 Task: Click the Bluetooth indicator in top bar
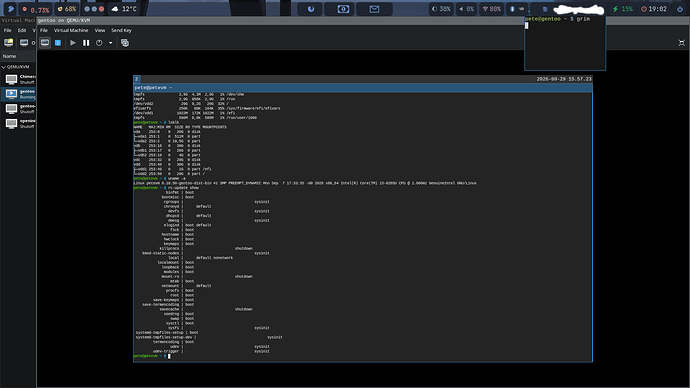[x=512, y=9]
